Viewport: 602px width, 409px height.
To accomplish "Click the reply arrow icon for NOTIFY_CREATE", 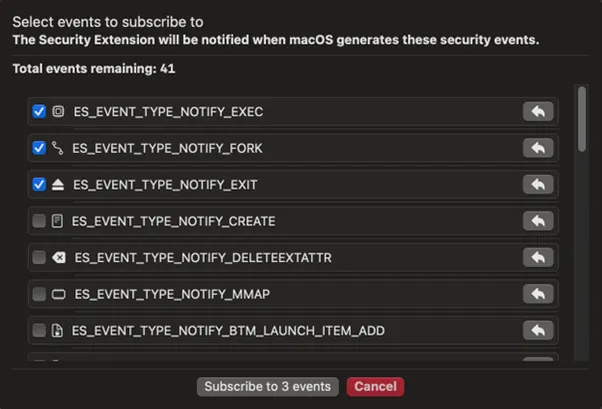I will coord(538,221).
